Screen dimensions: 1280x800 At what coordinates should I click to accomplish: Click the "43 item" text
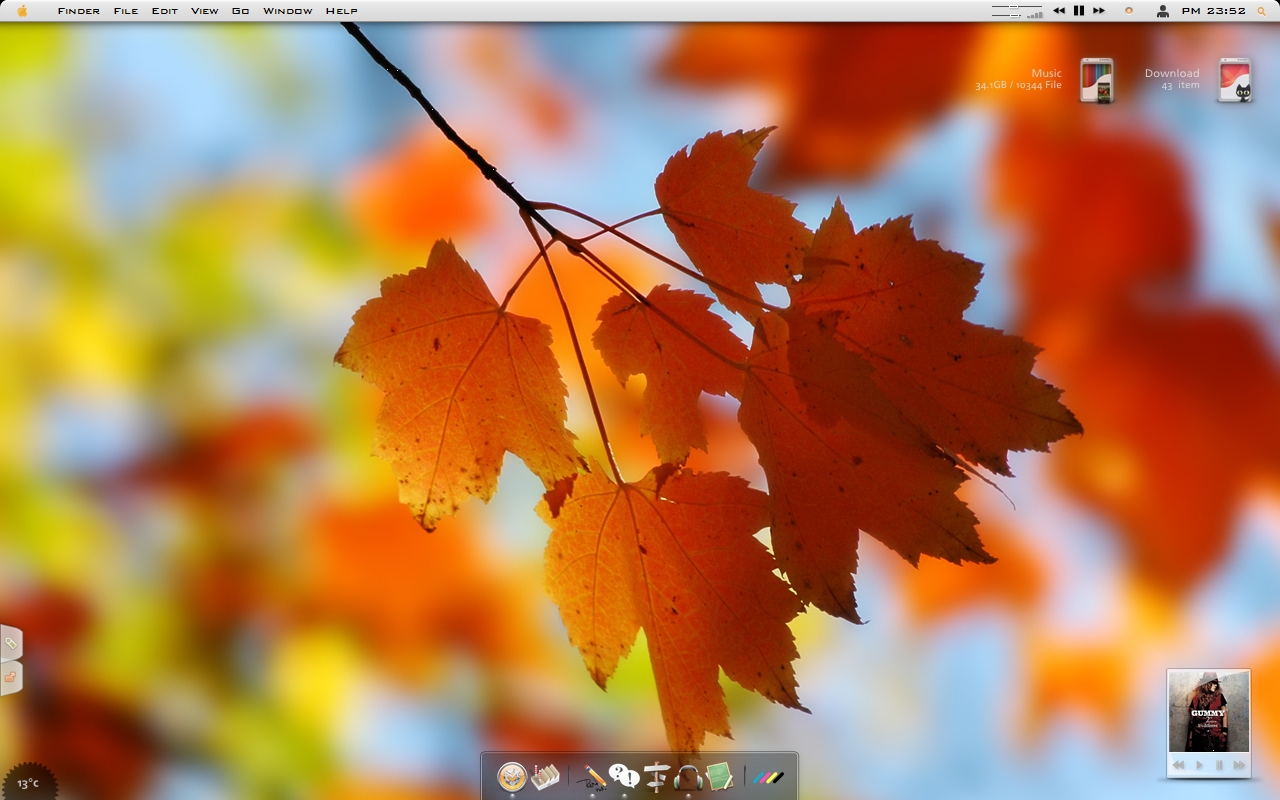(1181, 85)
